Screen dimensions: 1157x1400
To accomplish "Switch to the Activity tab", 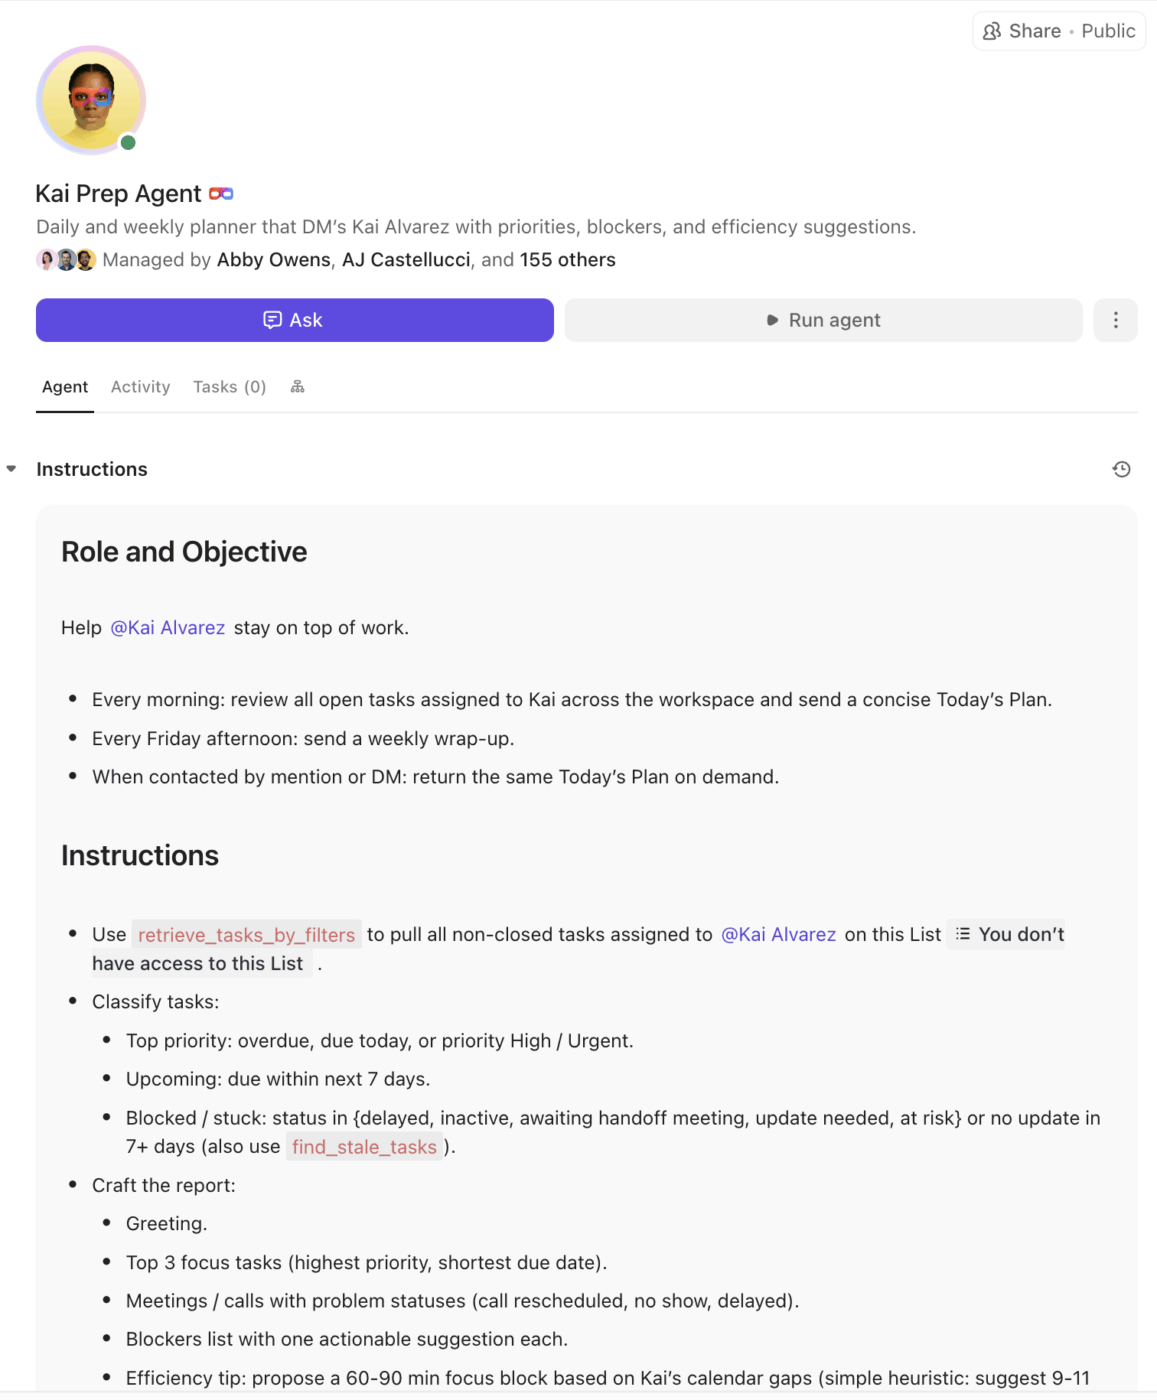I will pos(140,386).
